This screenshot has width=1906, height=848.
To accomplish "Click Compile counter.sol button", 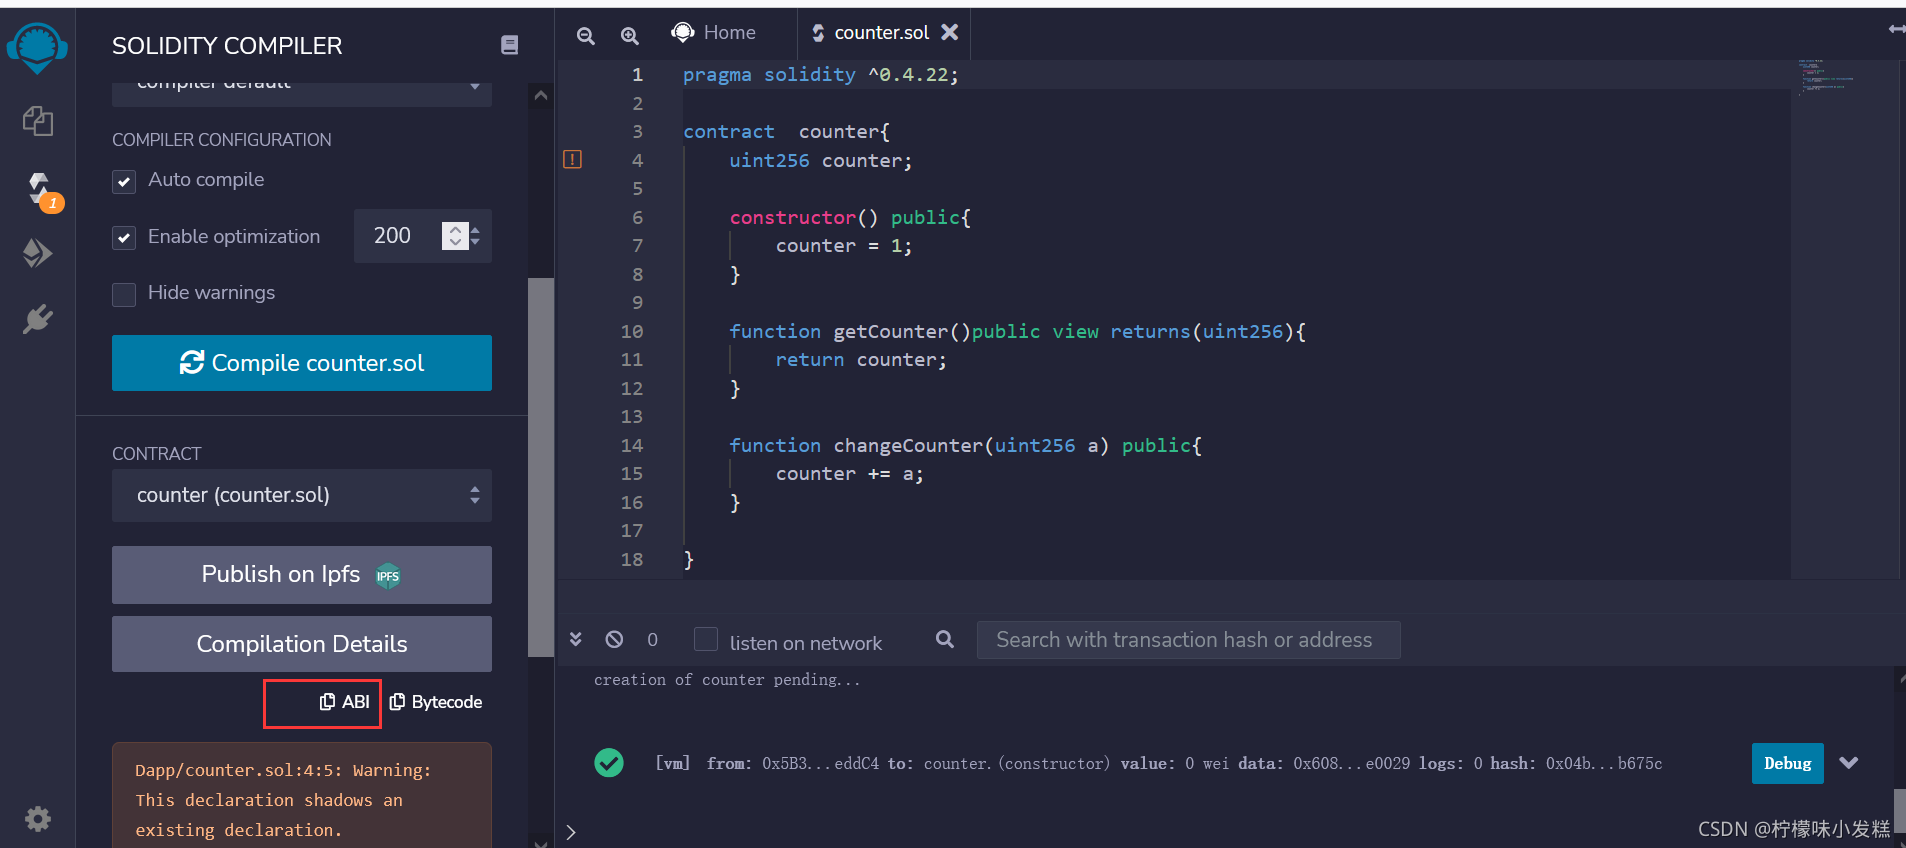I will 302,363.
